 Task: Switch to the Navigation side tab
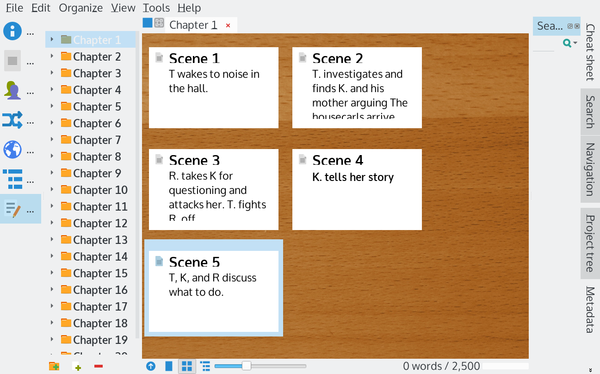pos(590,169)
